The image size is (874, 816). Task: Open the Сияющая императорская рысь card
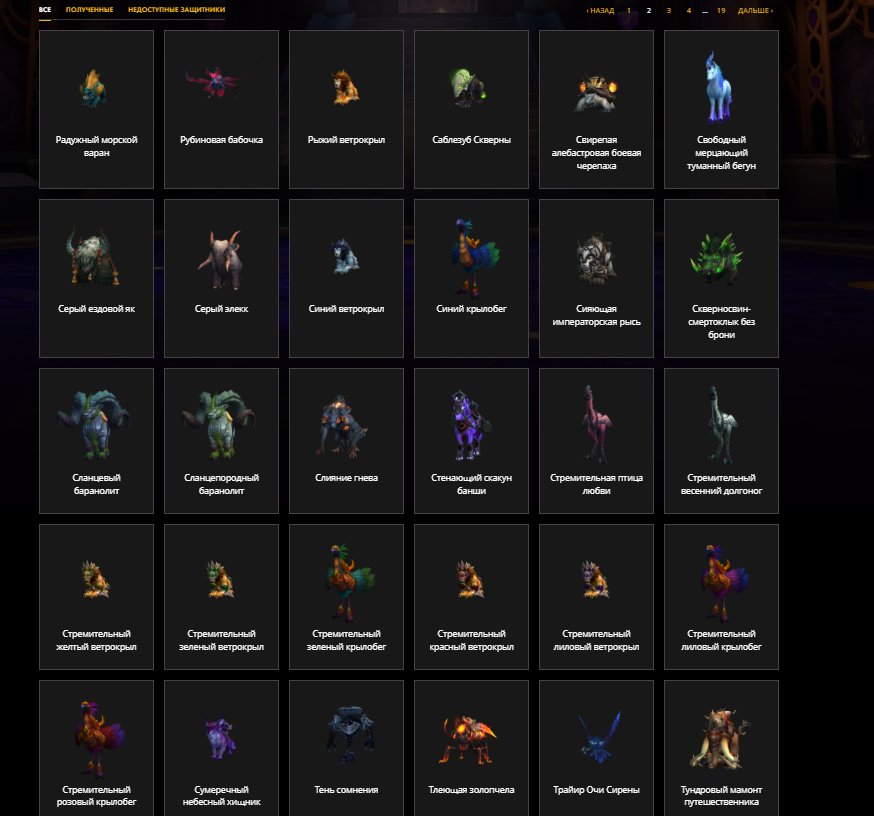click(x=596, y=278)
